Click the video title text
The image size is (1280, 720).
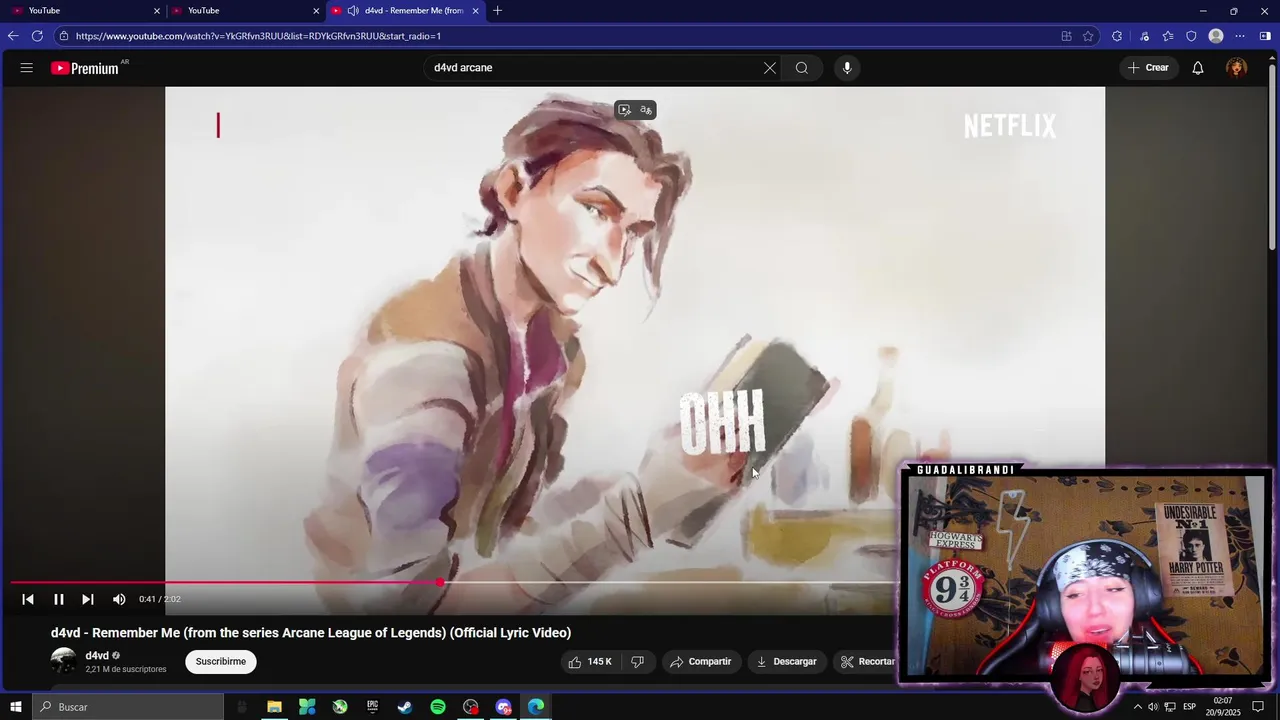point(311,633)
